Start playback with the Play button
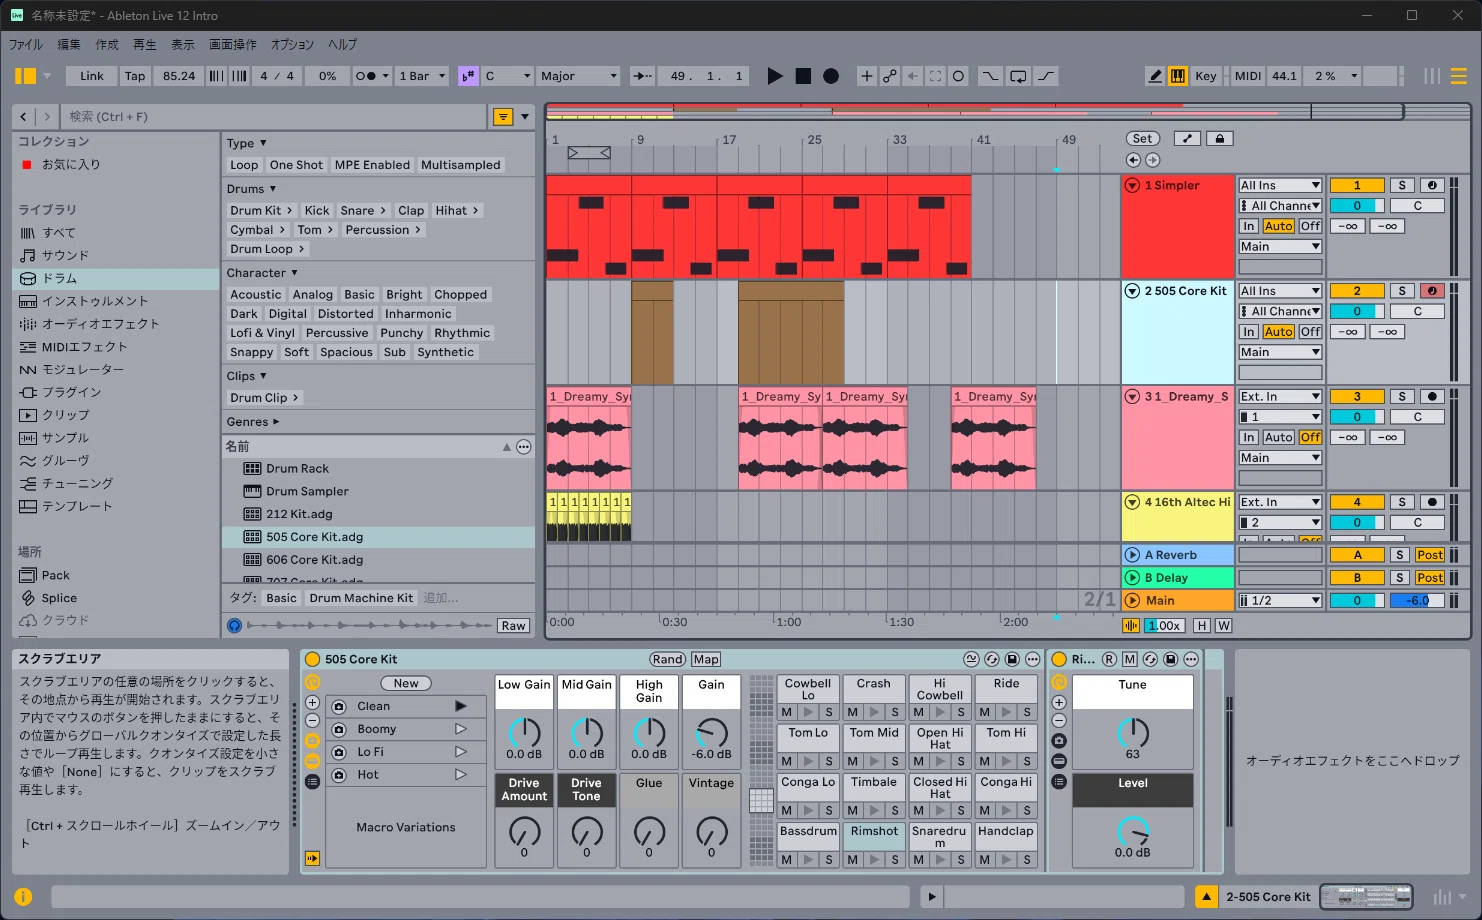 tap(774, 76)
